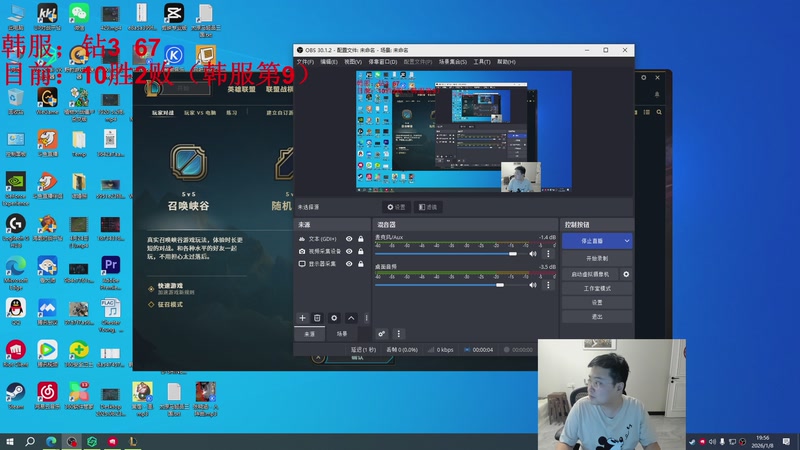Screen dimensions: 800x450
Task: Open source Properties button under preview
Action: tap(396, 207)
